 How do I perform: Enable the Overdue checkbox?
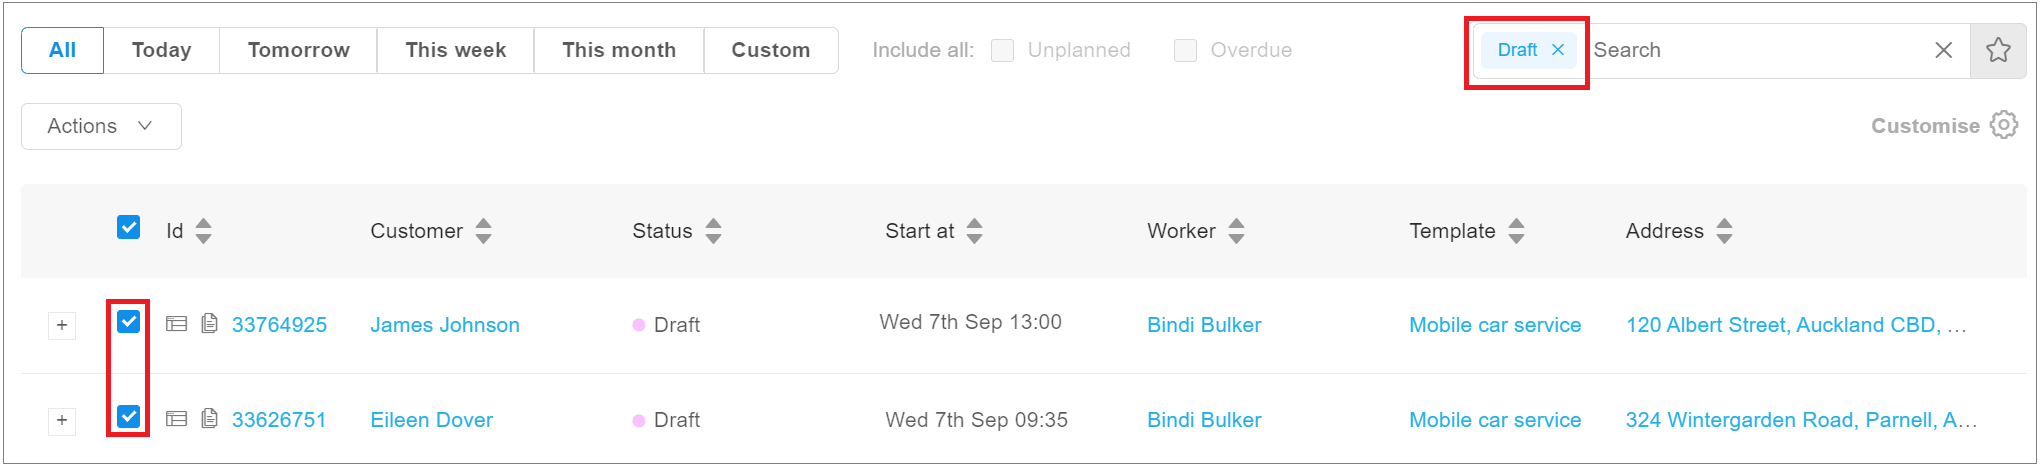tap(1185, 50)
